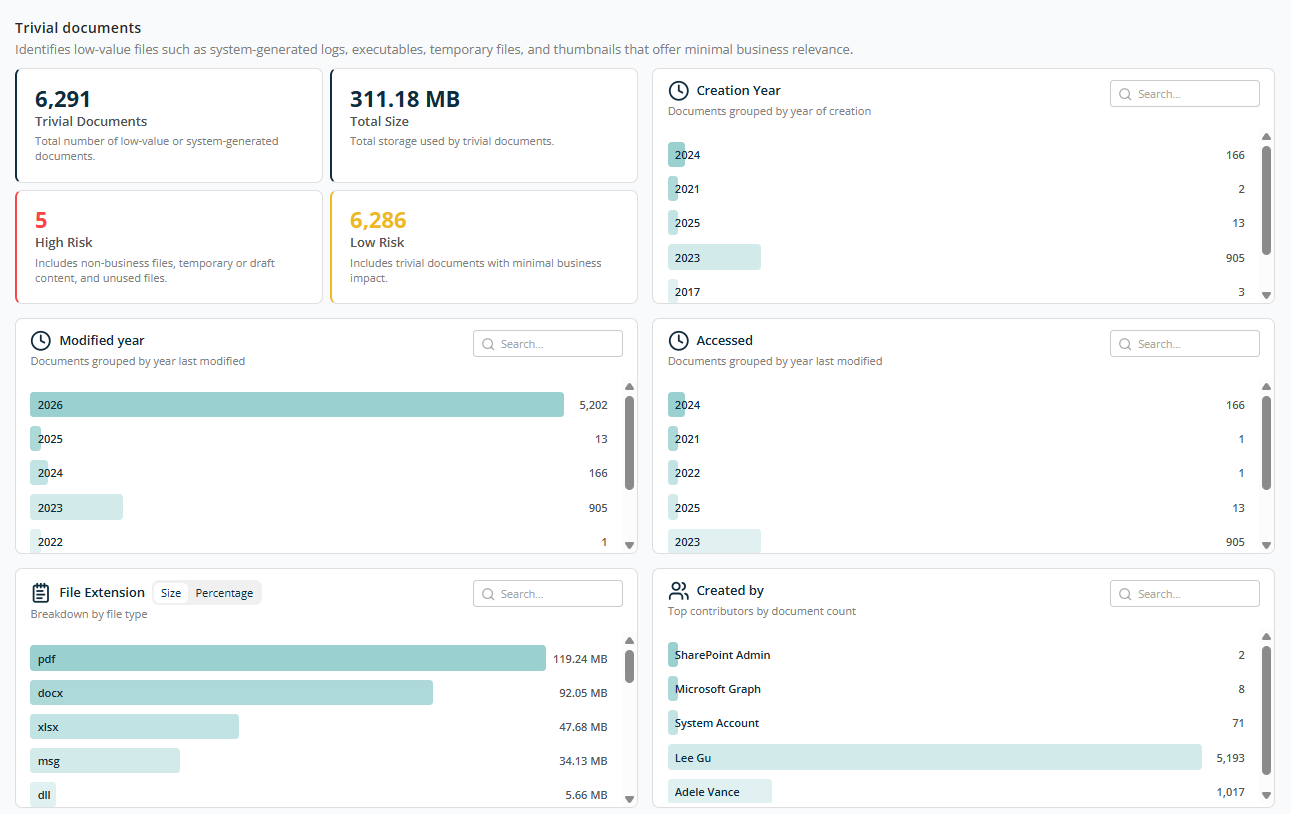Viewport: 1291px width, 814px height.
Task: Focus the File Extension search field
Action: [547, 594]
